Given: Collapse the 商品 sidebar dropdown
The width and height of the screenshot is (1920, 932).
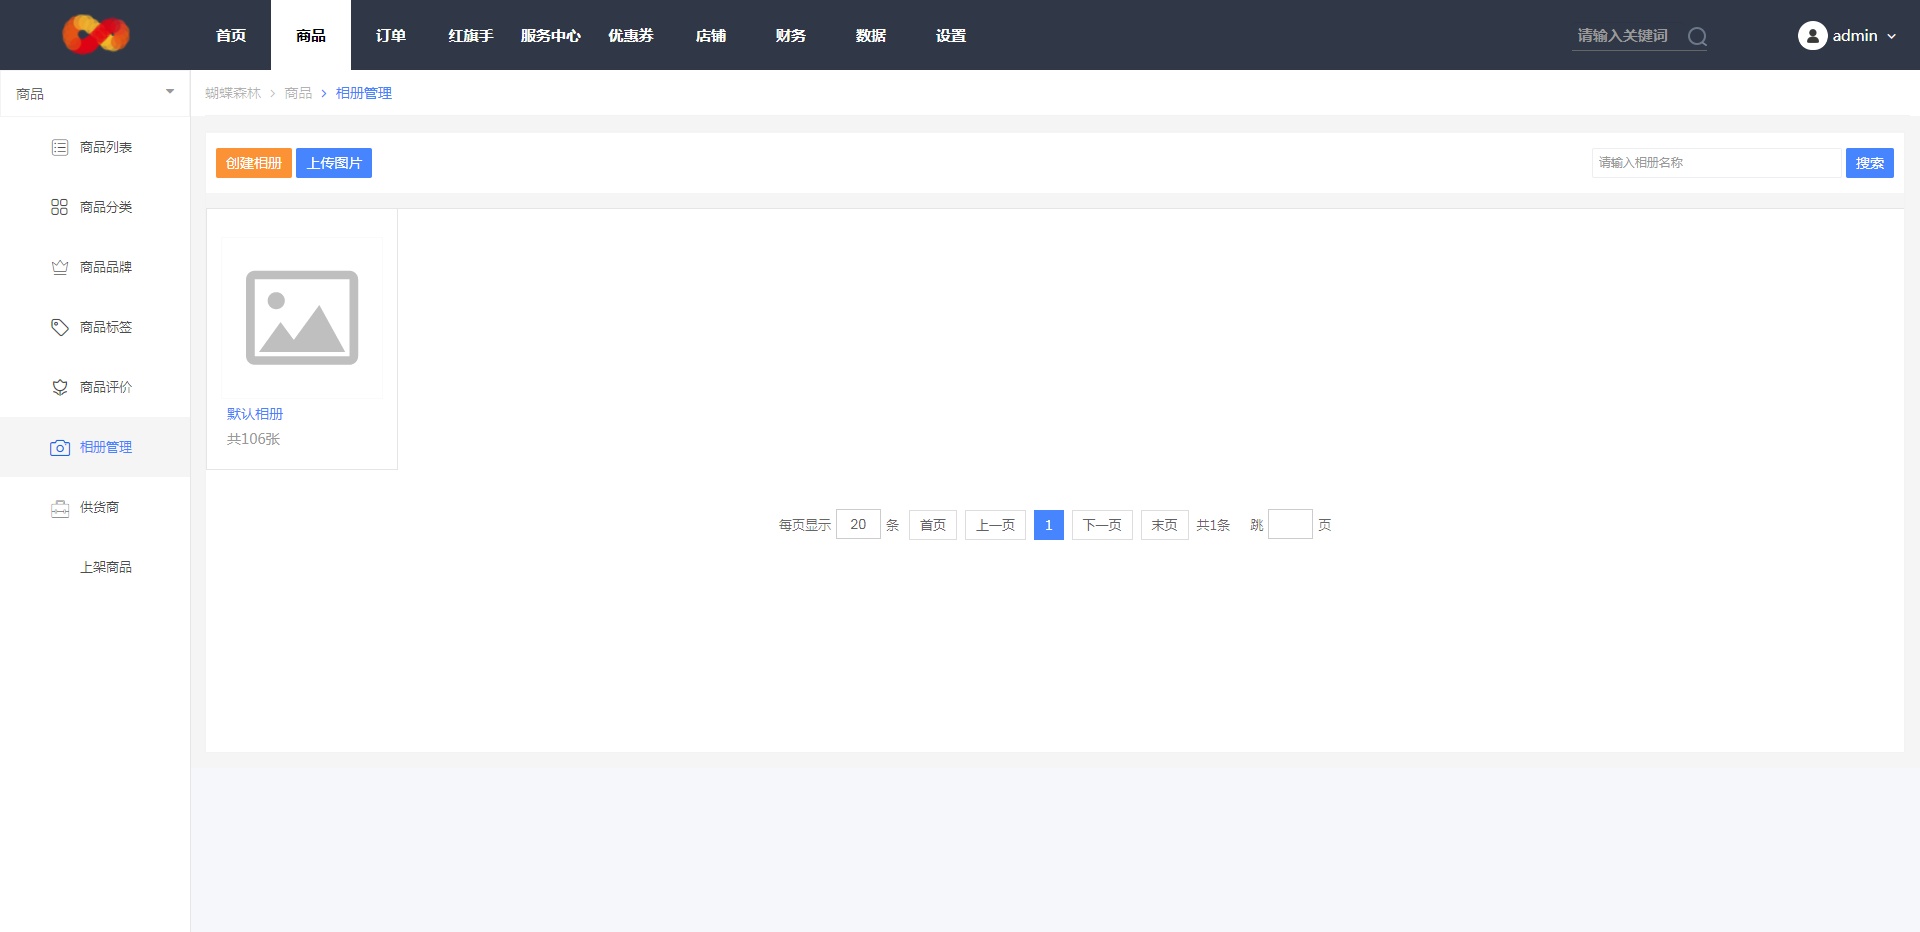Looking at the screenshot, I should [170, 92].
